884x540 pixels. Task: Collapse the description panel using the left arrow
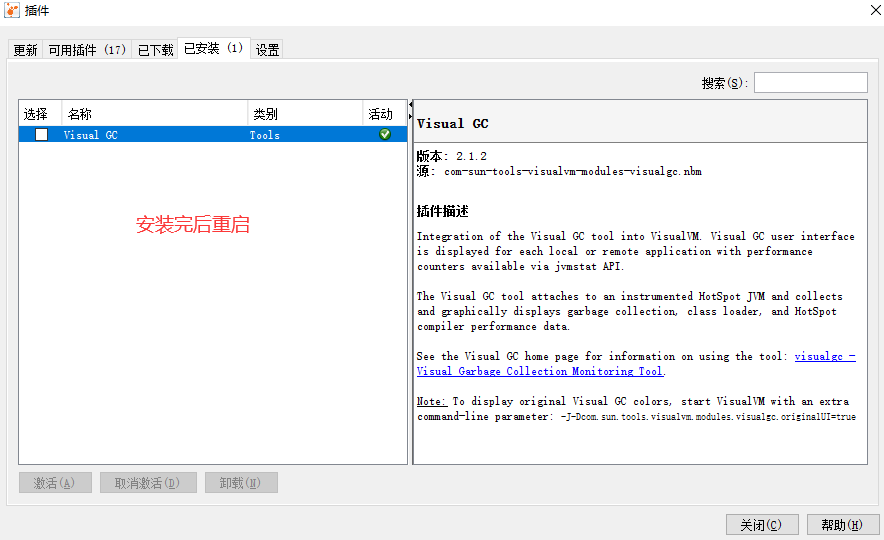click(x=410, y=105)
